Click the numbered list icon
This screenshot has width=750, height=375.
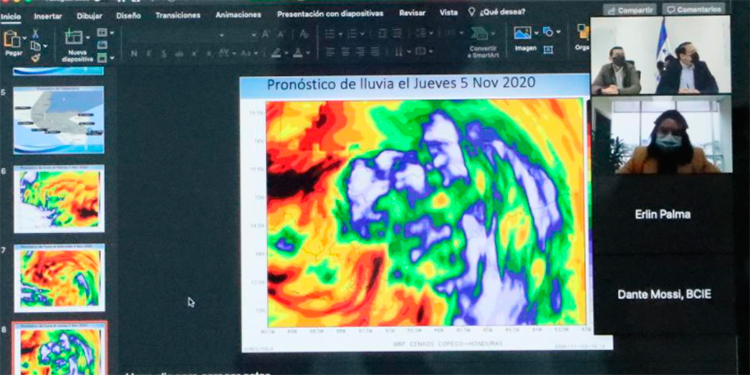(x=352, y=33)
